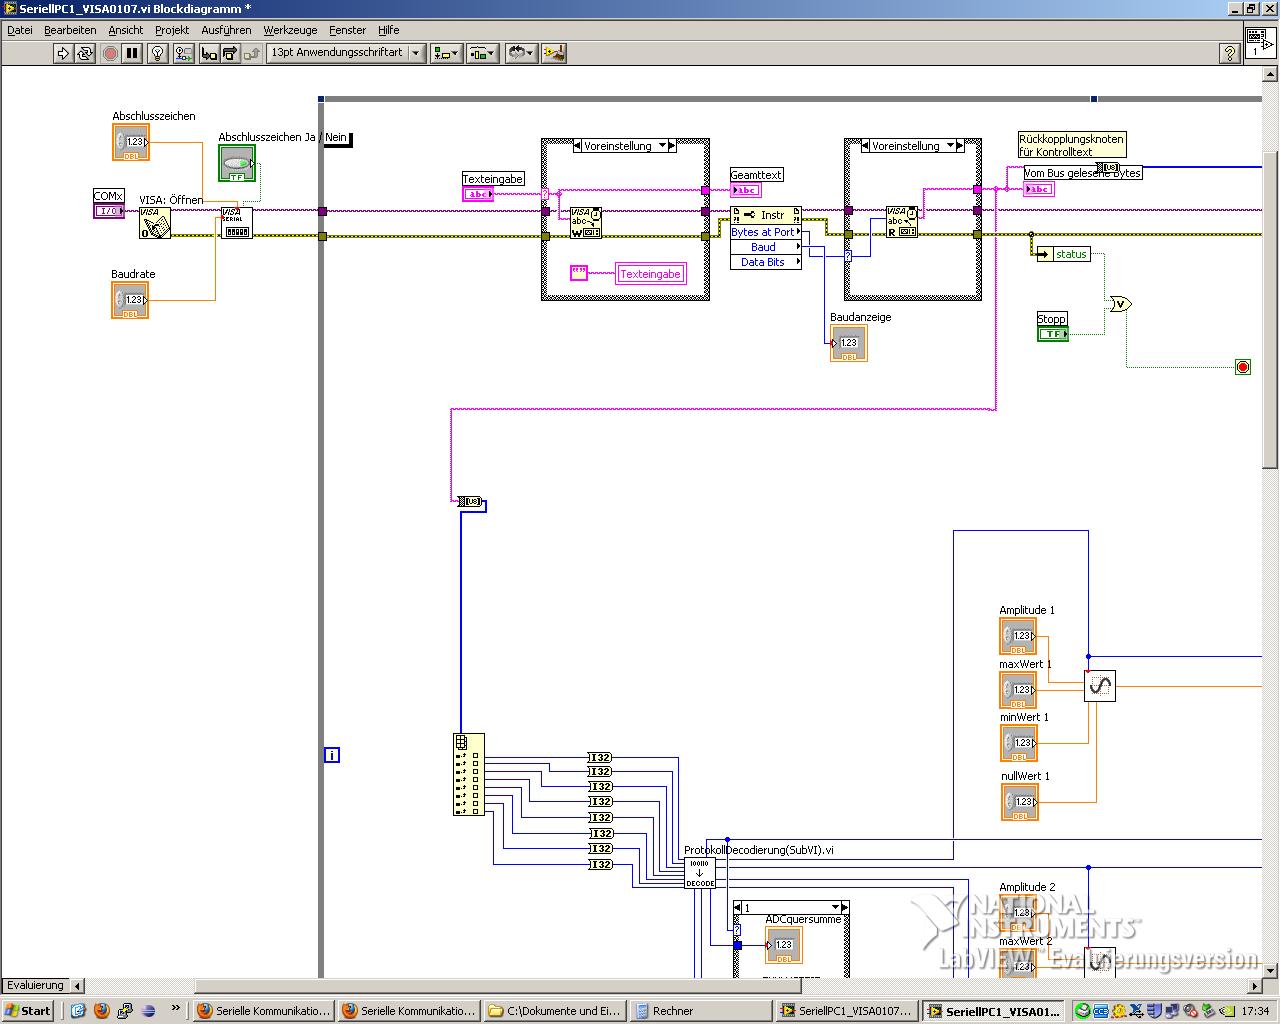Image resolution: width=1280 pixels, height=1024 pixels.
Task: Click the Retain Wire Values icon
Action: [184, 53]
